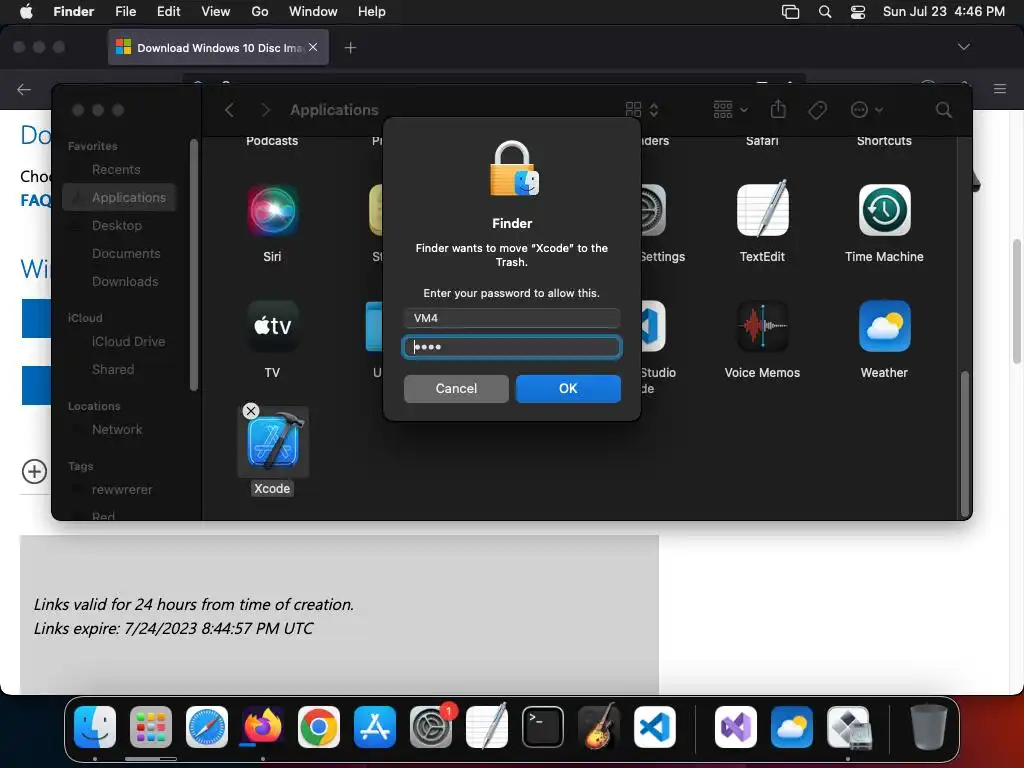Select iCloud Drive in the sidebar

click(x=128, y=342)
